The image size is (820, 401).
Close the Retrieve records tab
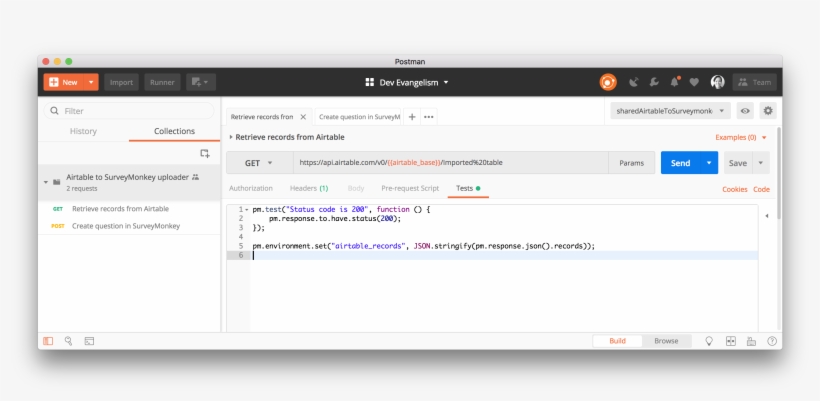(x=303, y=117)
